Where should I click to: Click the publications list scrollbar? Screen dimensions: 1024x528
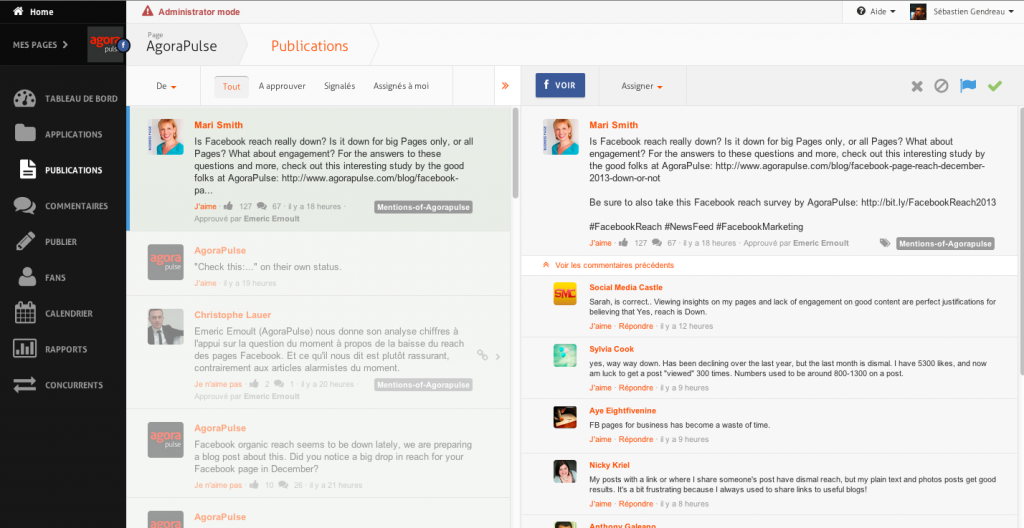pyautogui.click(x=515, y=154)
